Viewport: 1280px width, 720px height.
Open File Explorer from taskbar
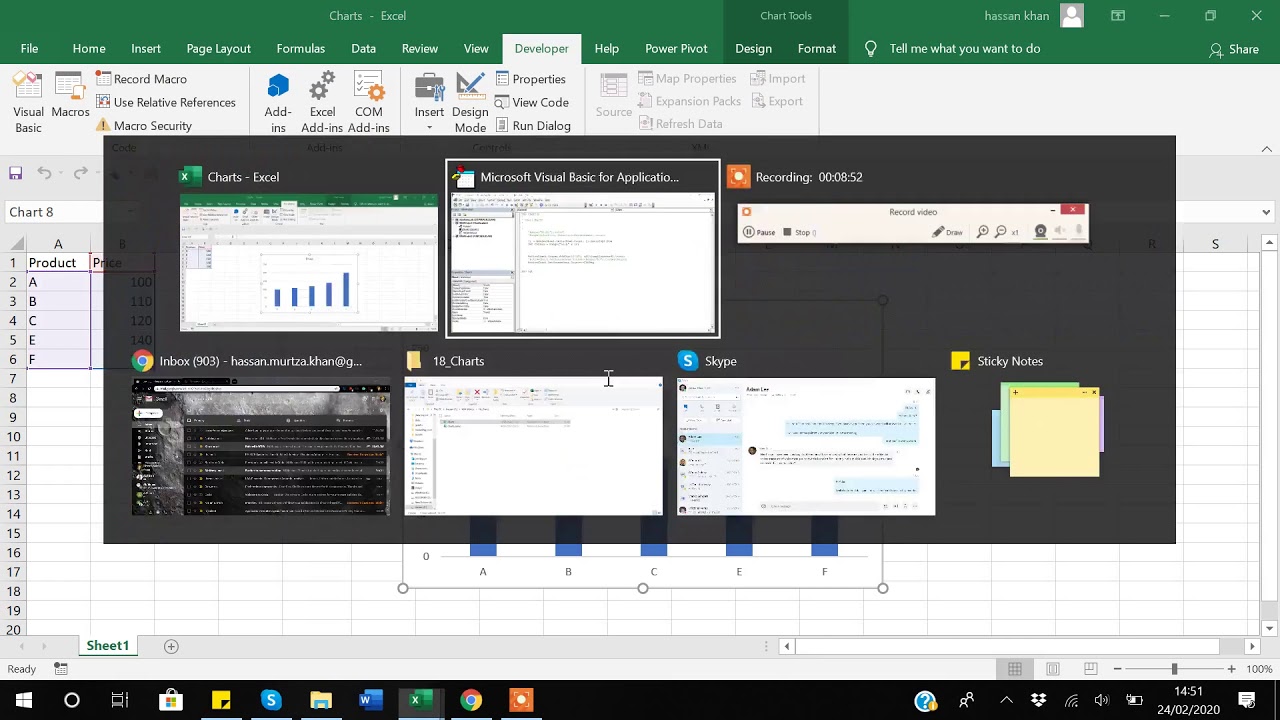pos(321,700)
